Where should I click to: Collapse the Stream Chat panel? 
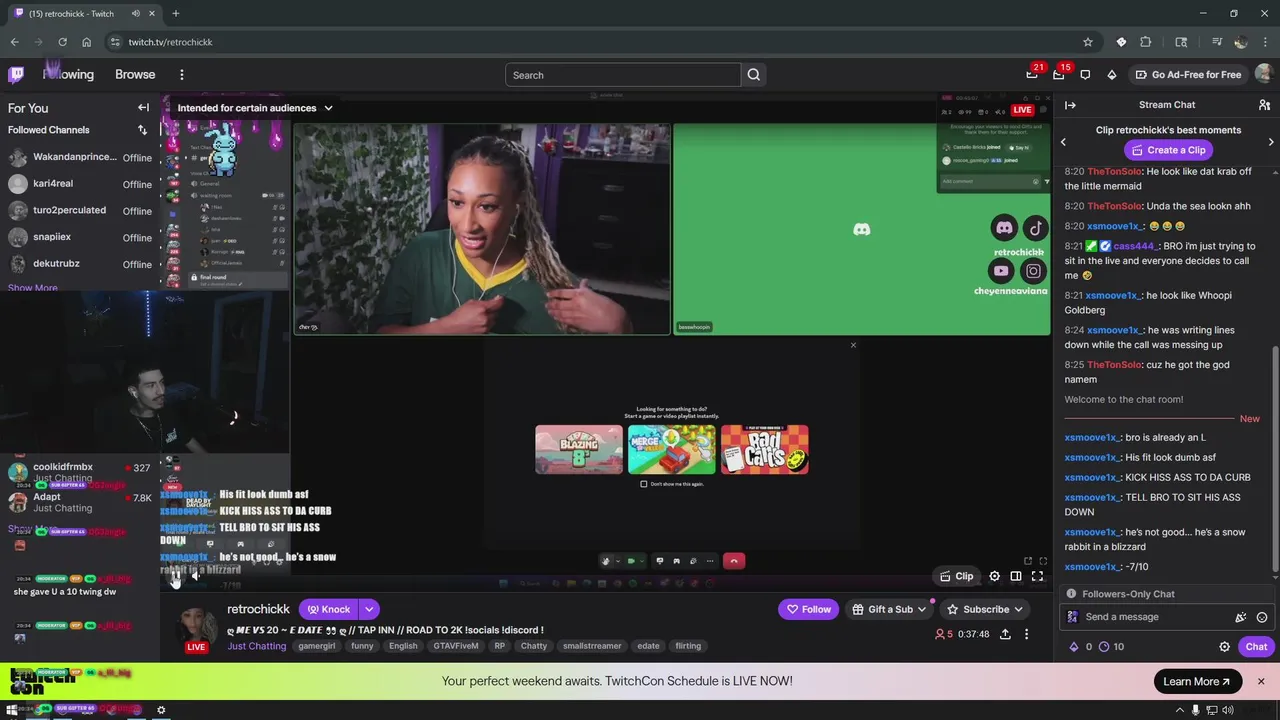(x=1070, y=105)
